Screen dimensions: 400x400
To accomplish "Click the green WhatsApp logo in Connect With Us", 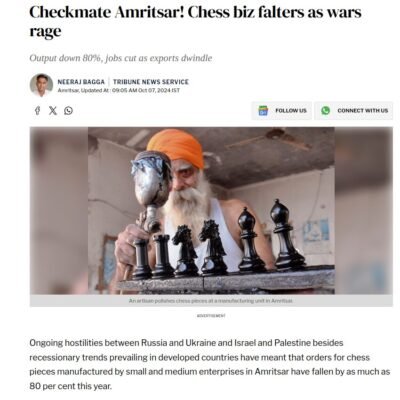I will click(x=325, y=111).
